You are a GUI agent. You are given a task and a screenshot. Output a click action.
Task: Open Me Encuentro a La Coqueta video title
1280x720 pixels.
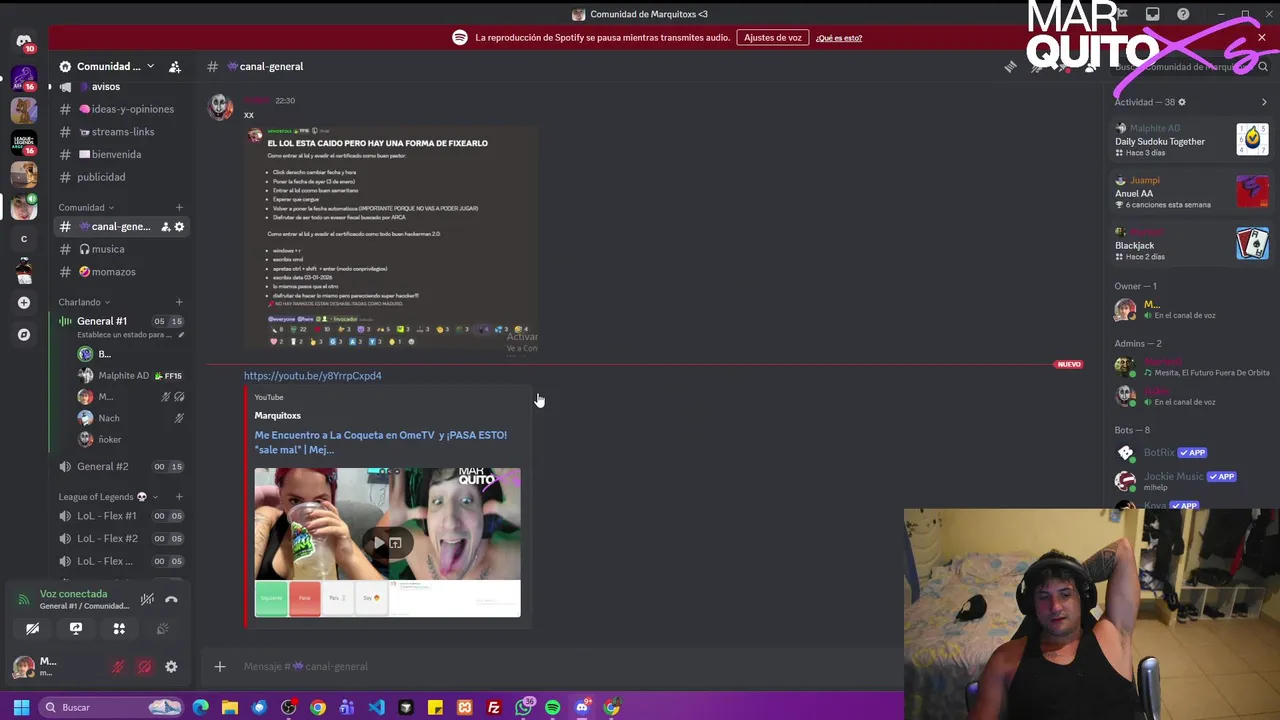click(380, 442)
